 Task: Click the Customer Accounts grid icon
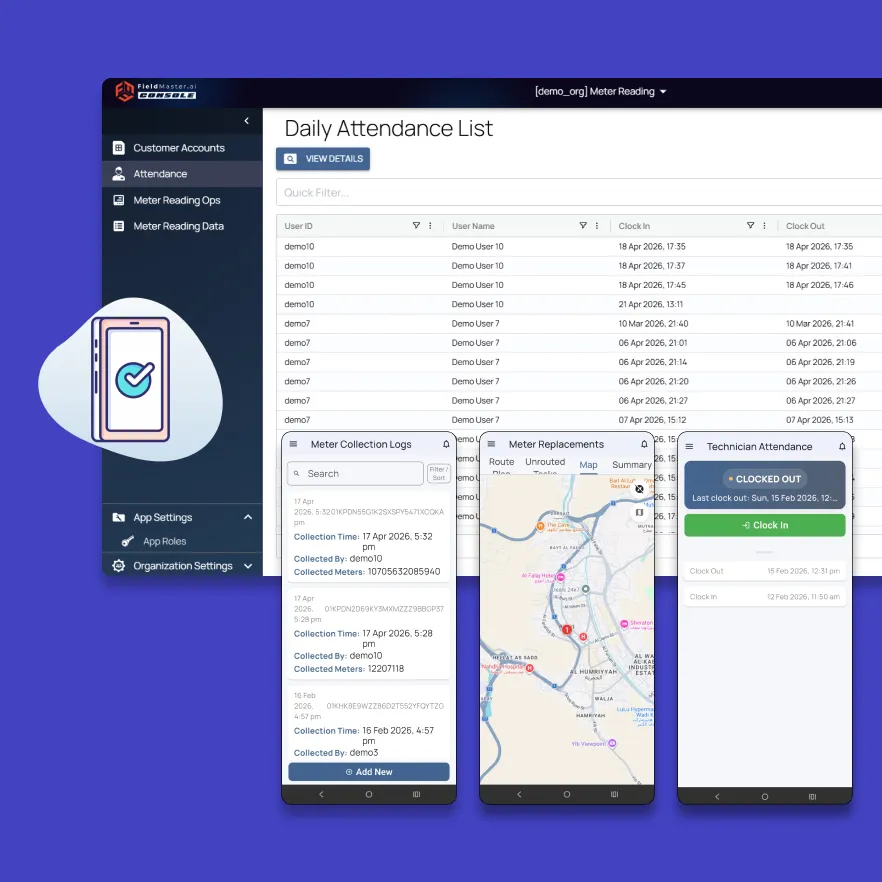coord(119,148)
